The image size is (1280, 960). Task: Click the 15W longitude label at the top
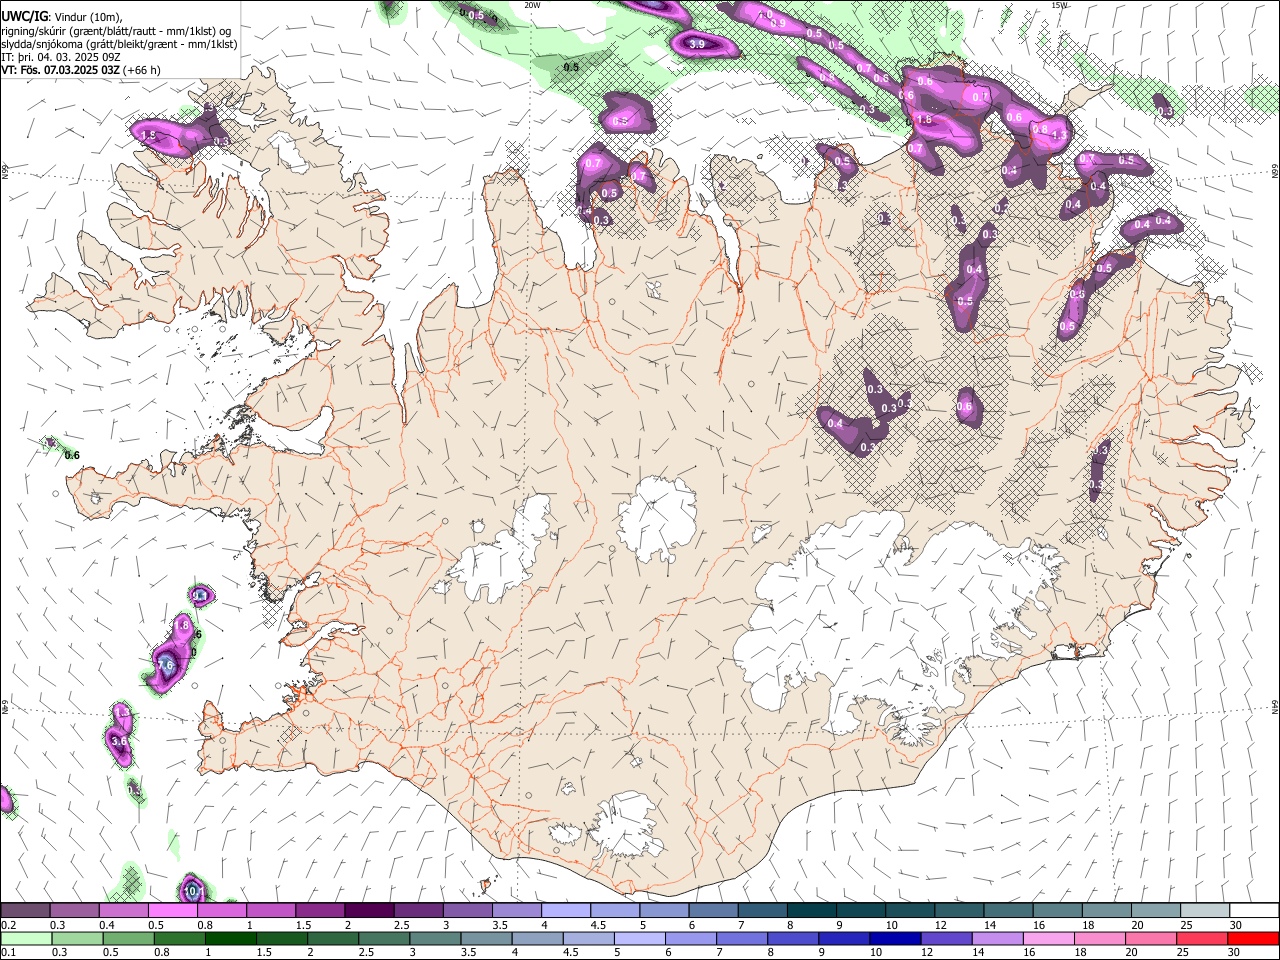1059,5
